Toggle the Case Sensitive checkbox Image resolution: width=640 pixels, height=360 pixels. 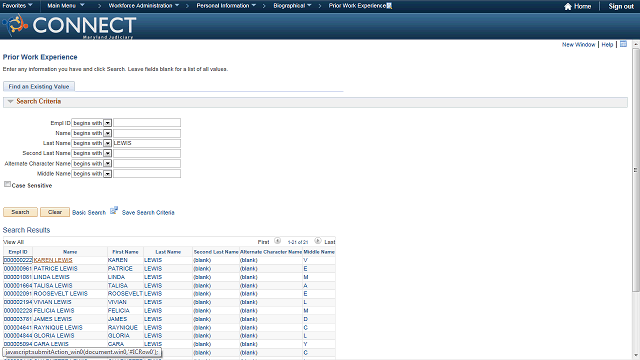click(7, 184)
